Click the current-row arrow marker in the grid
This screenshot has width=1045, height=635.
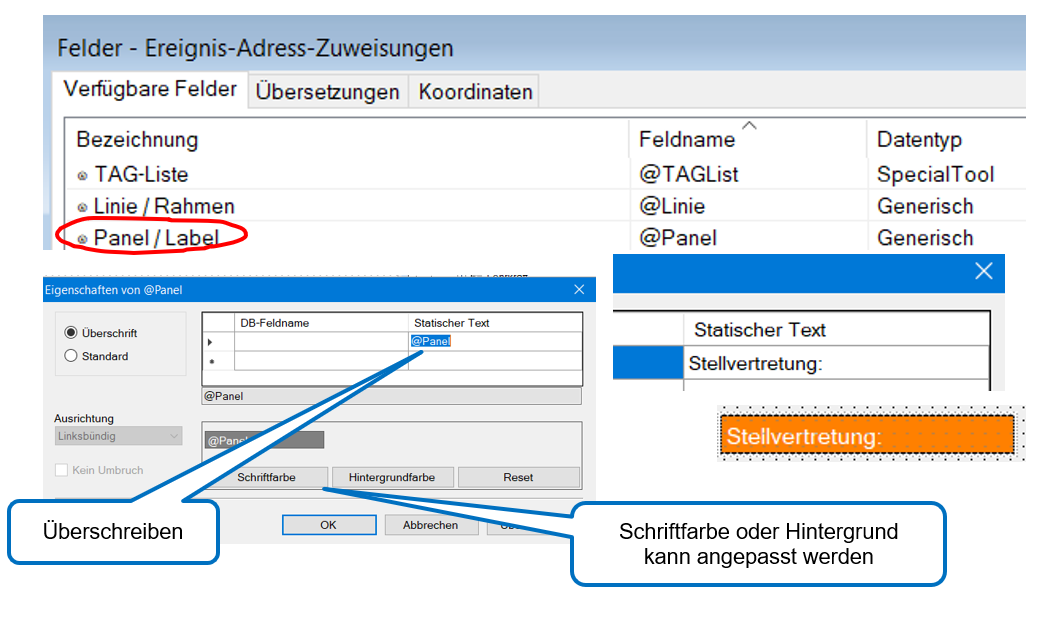(211, 342)
